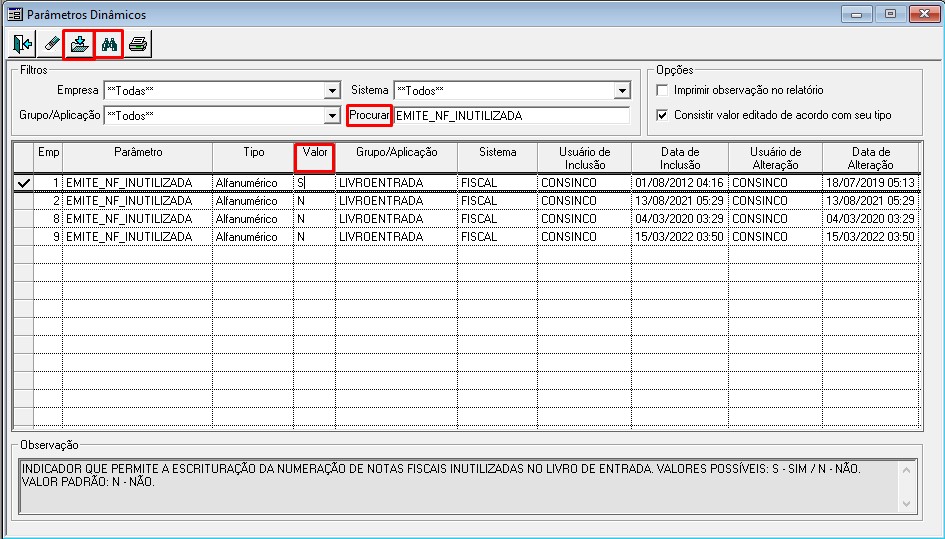This screenshot has width=945, height=539.
Task: Select EMITE_NF_INUTILIZADA in Emp 1 row
Action: pos(138,183)
